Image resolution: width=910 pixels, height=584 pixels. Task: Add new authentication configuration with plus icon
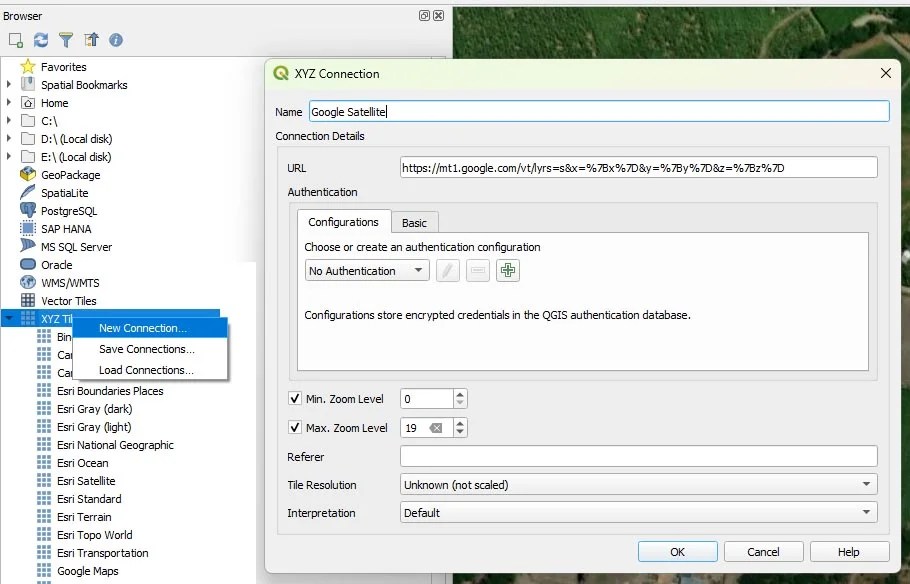[508, 271]
